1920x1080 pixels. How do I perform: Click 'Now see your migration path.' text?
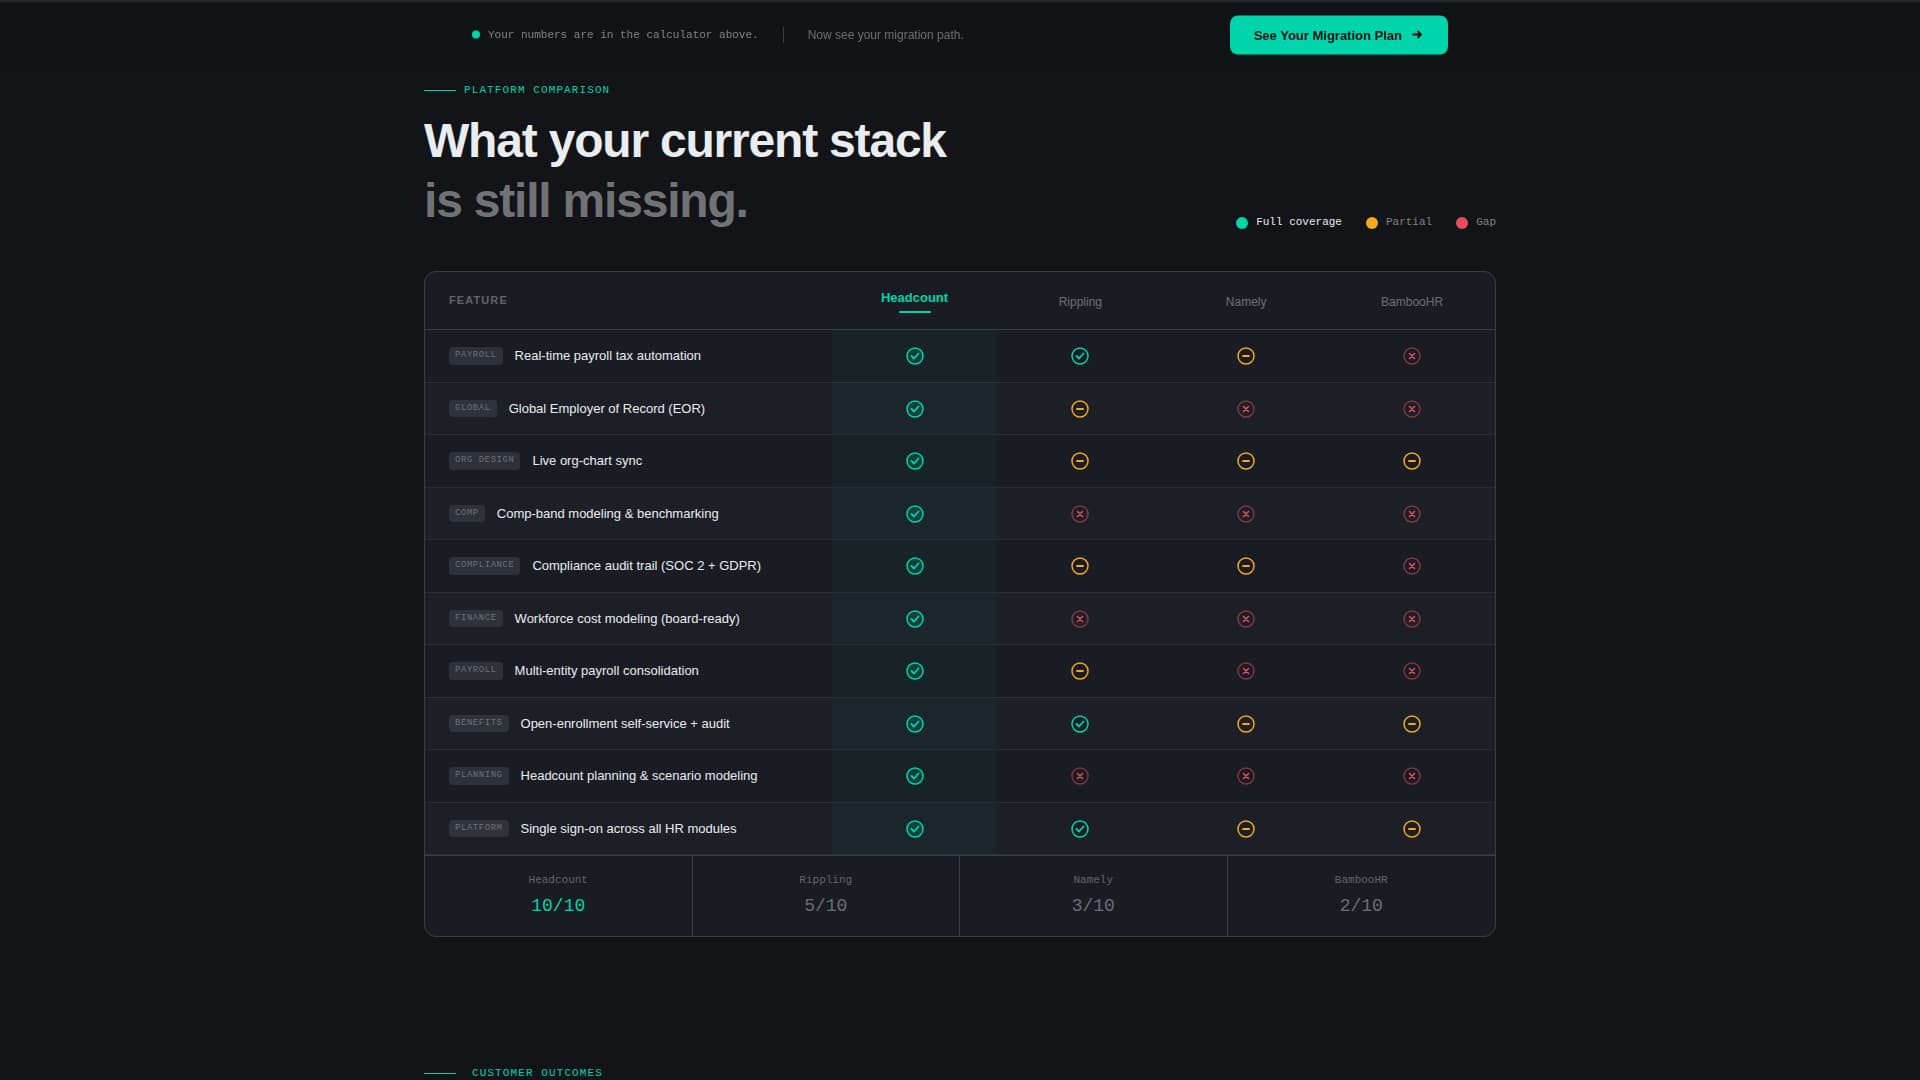coord(885,35)
